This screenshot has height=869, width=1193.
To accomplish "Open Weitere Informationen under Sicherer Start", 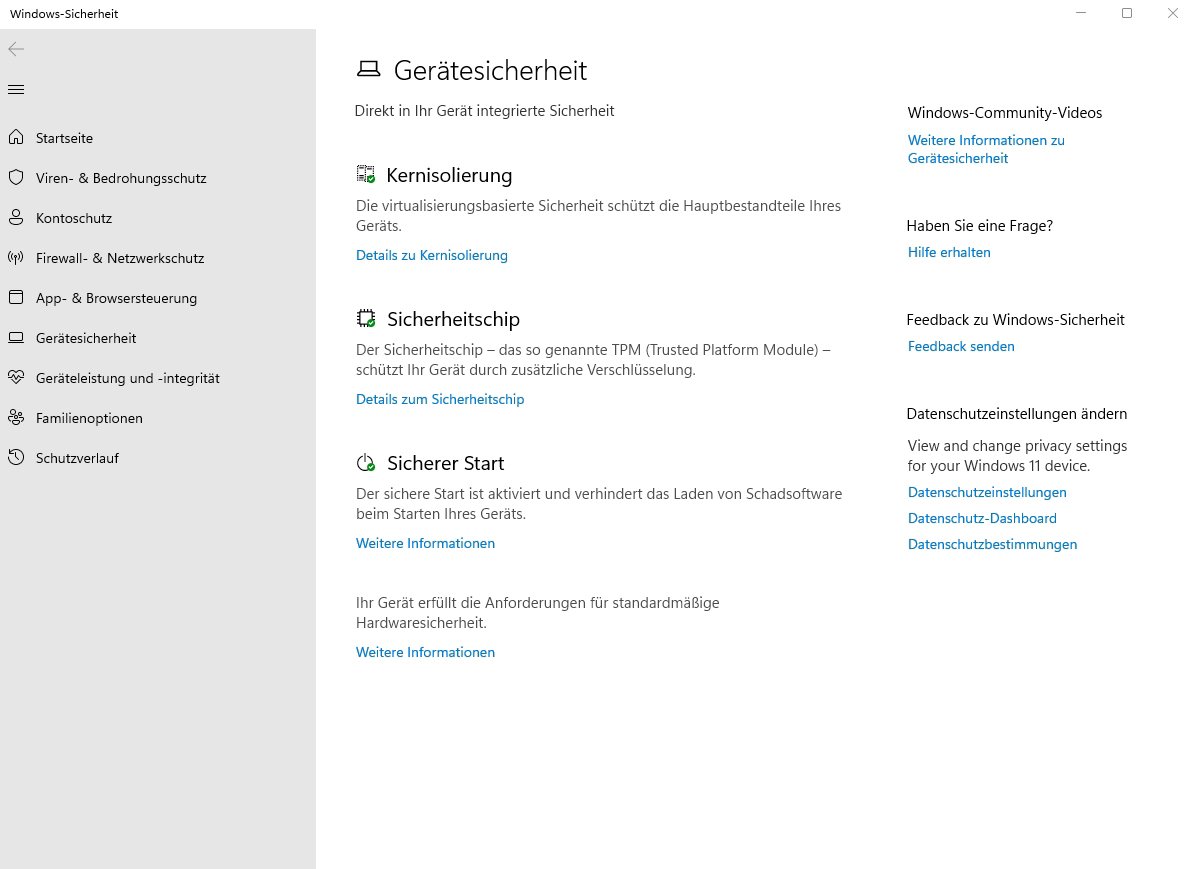I will coord(425,543).
